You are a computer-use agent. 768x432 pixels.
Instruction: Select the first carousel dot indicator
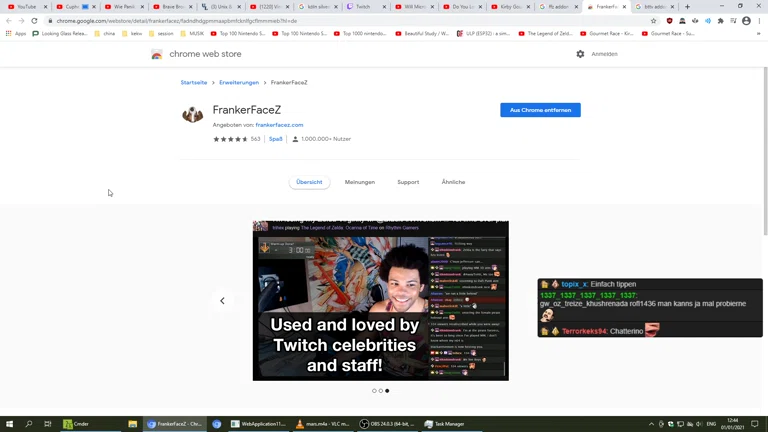pos(374,391)
